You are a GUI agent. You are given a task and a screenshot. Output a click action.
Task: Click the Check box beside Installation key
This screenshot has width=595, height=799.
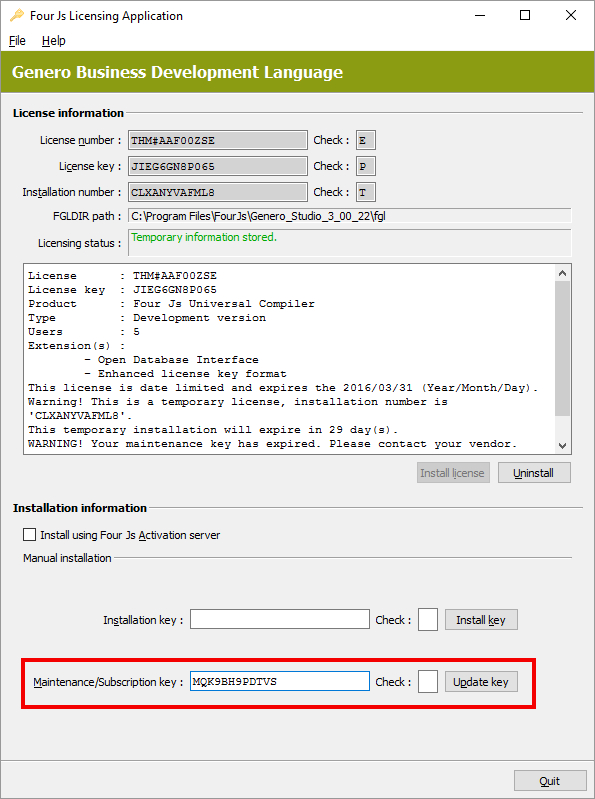tap(428, 620)
